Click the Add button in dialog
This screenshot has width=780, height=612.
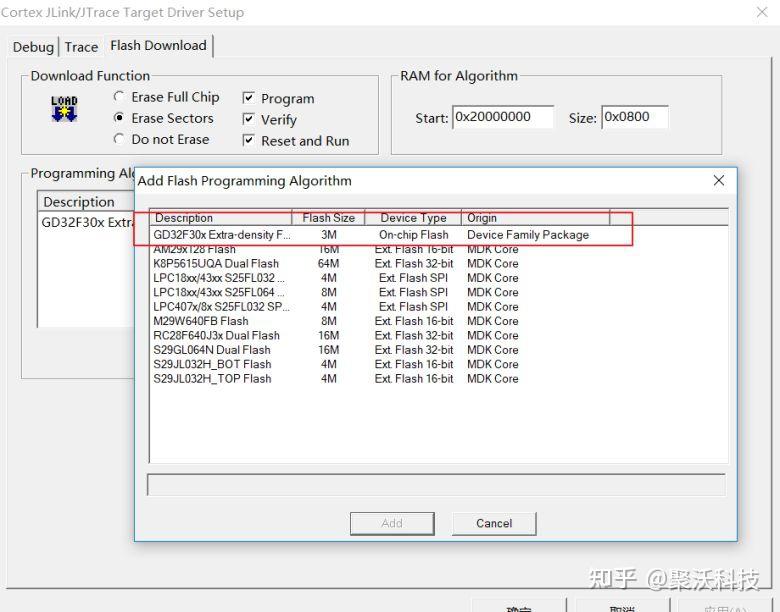click(392, 523)
